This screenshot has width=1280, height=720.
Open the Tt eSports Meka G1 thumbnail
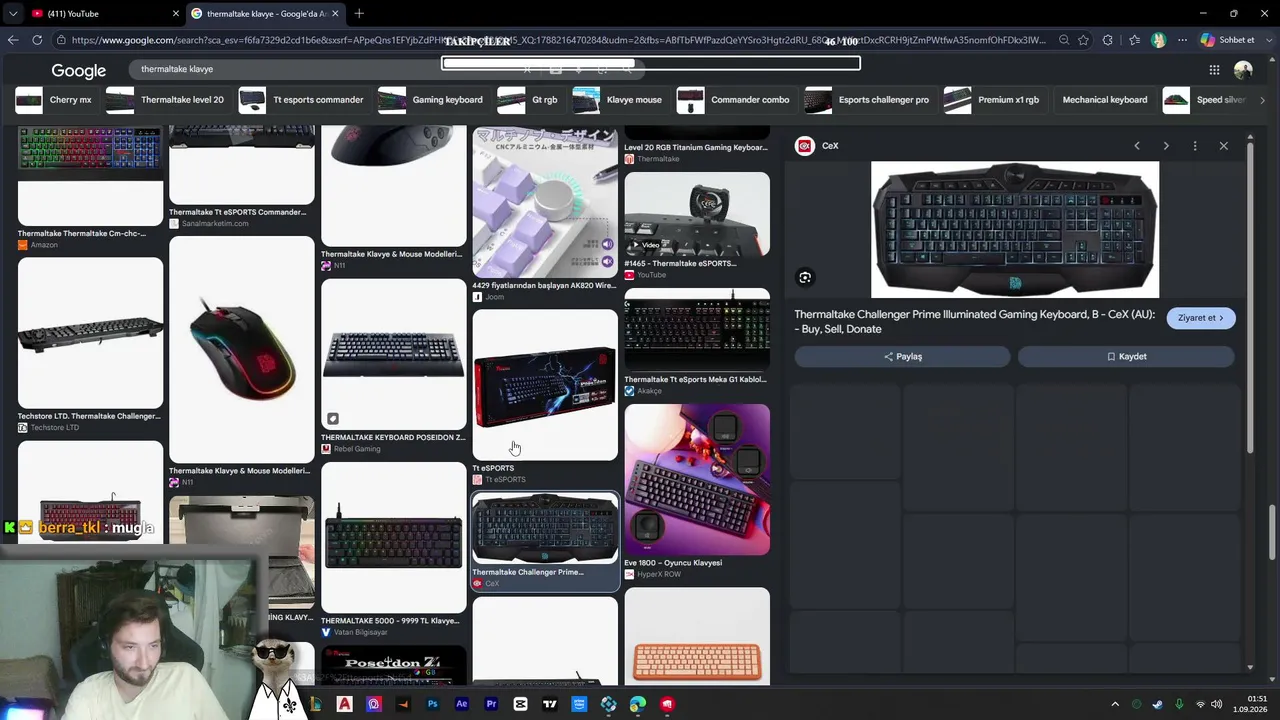click(x=697, y=330)
